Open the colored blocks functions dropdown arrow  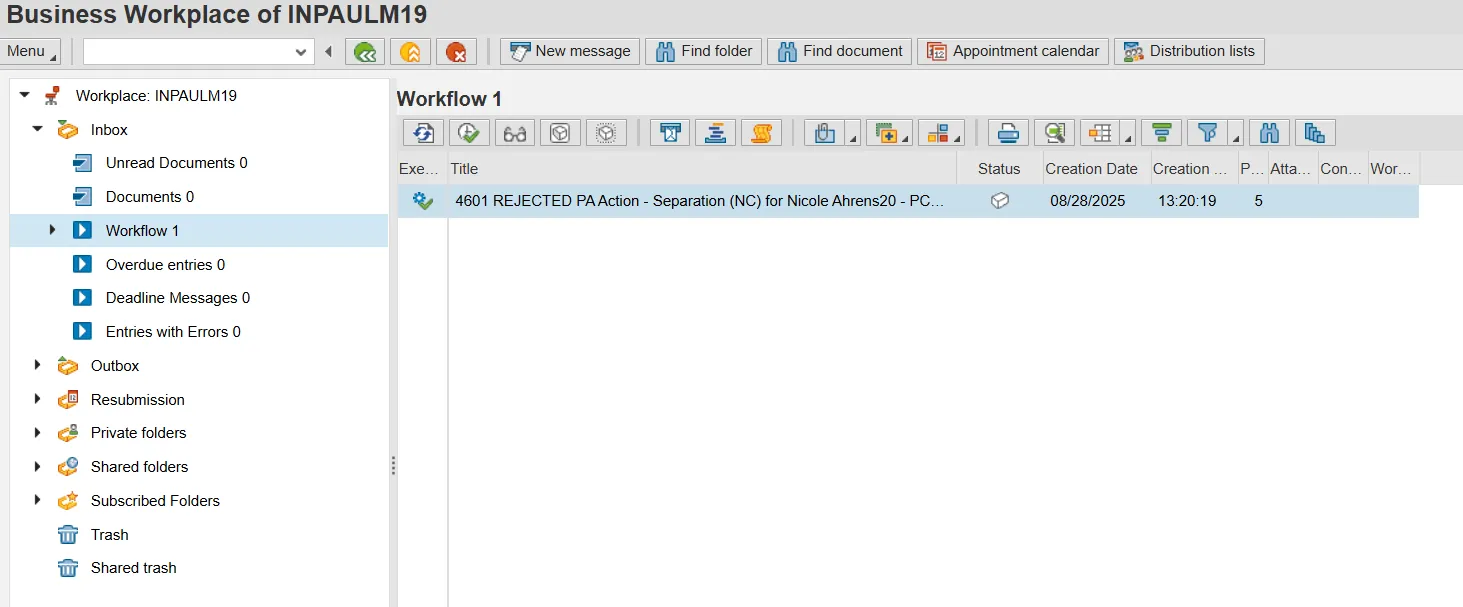[959, 138]
